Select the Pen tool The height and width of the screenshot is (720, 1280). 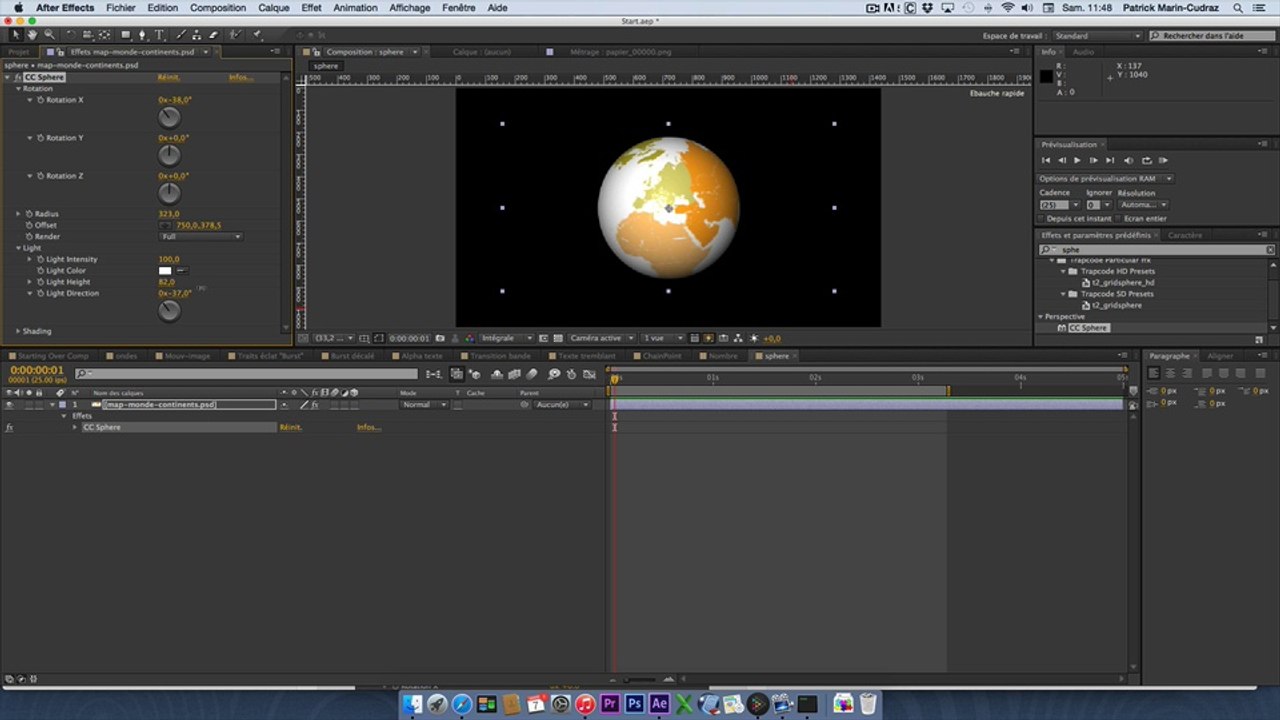point(142,35)
